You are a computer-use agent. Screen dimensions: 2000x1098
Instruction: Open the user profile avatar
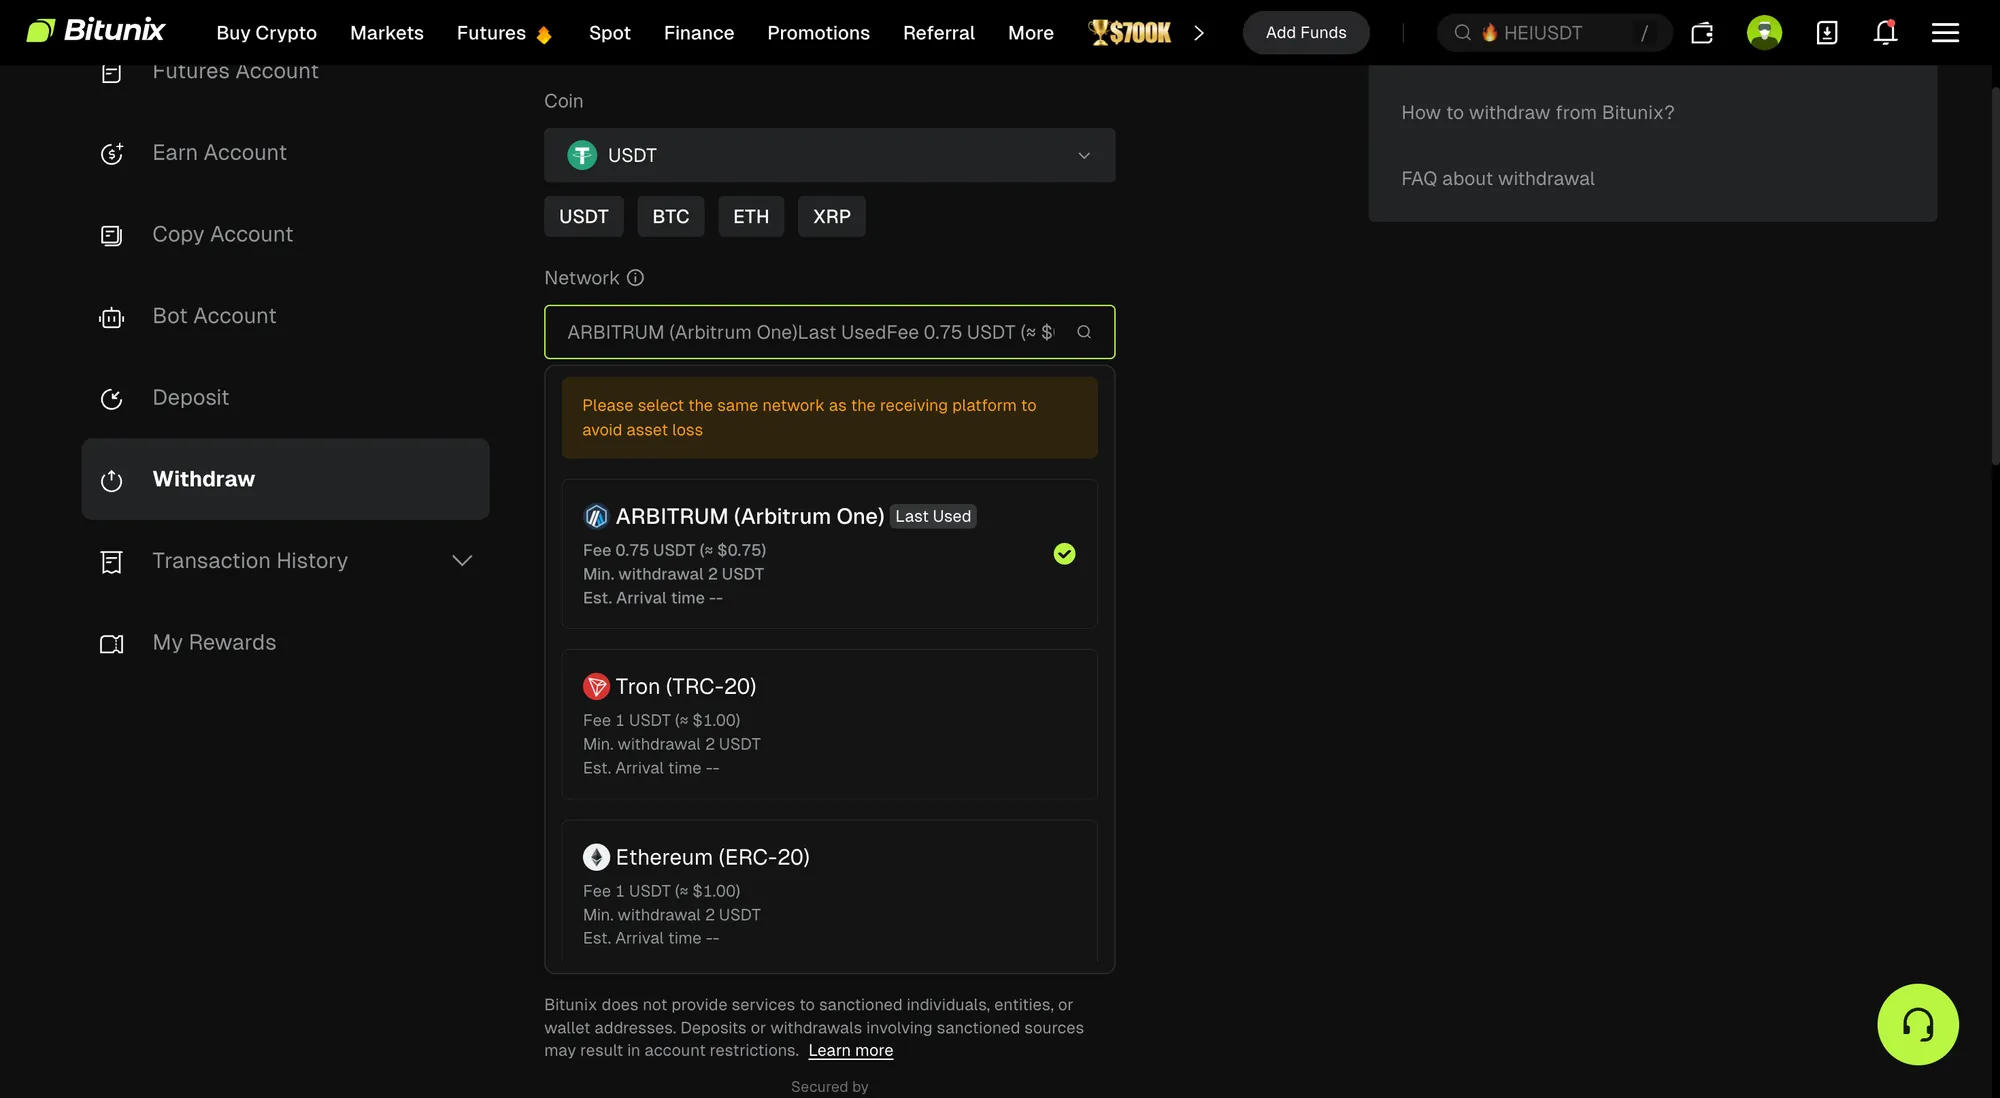tap(1764, 33)
